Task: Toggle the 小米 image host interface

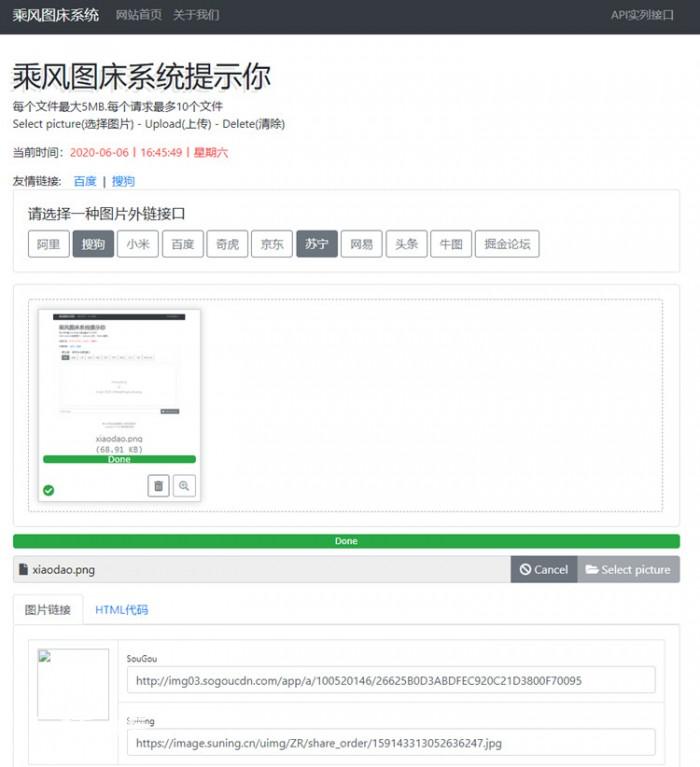Action: point(138,244)
